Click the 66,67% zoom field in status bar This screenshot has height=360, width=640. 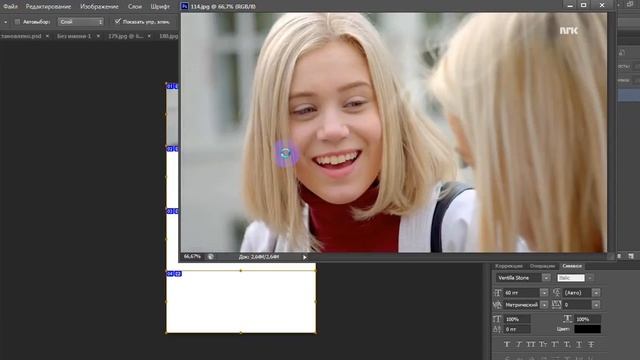pos(192,257)
